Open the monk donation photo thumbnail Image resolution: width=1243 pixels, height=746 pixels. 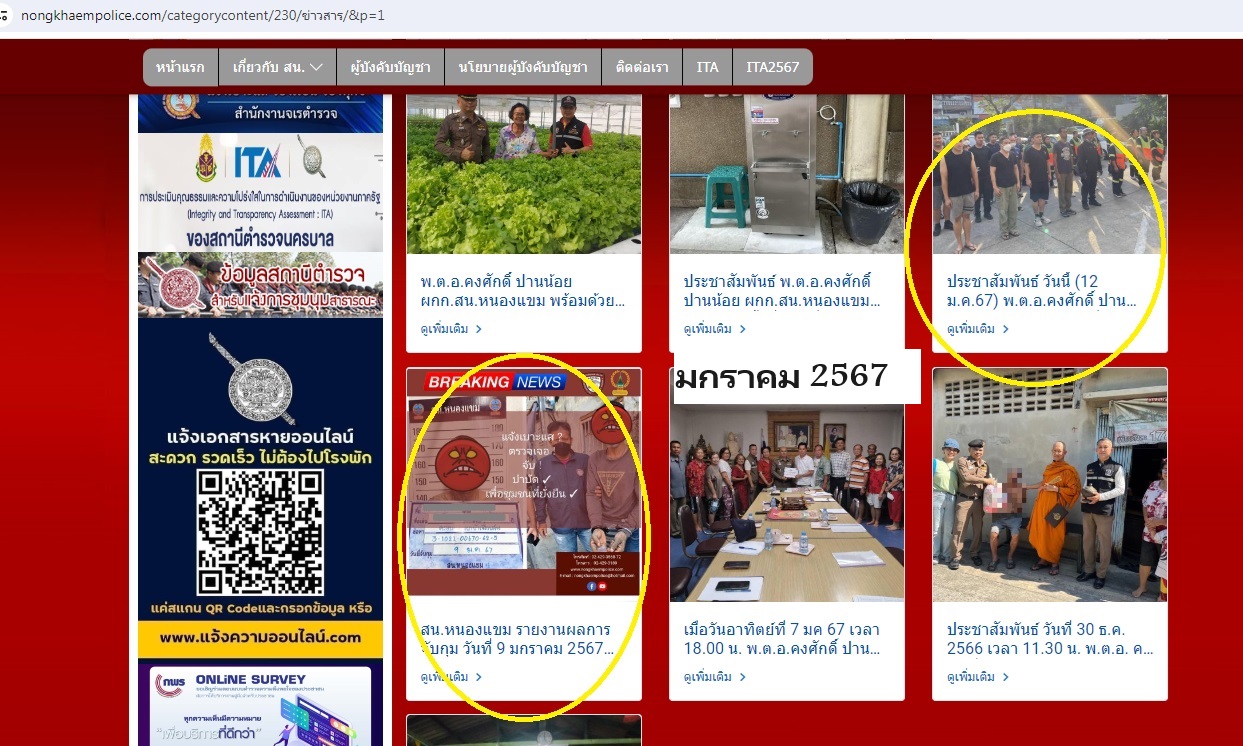click(x=1049, y=485)
